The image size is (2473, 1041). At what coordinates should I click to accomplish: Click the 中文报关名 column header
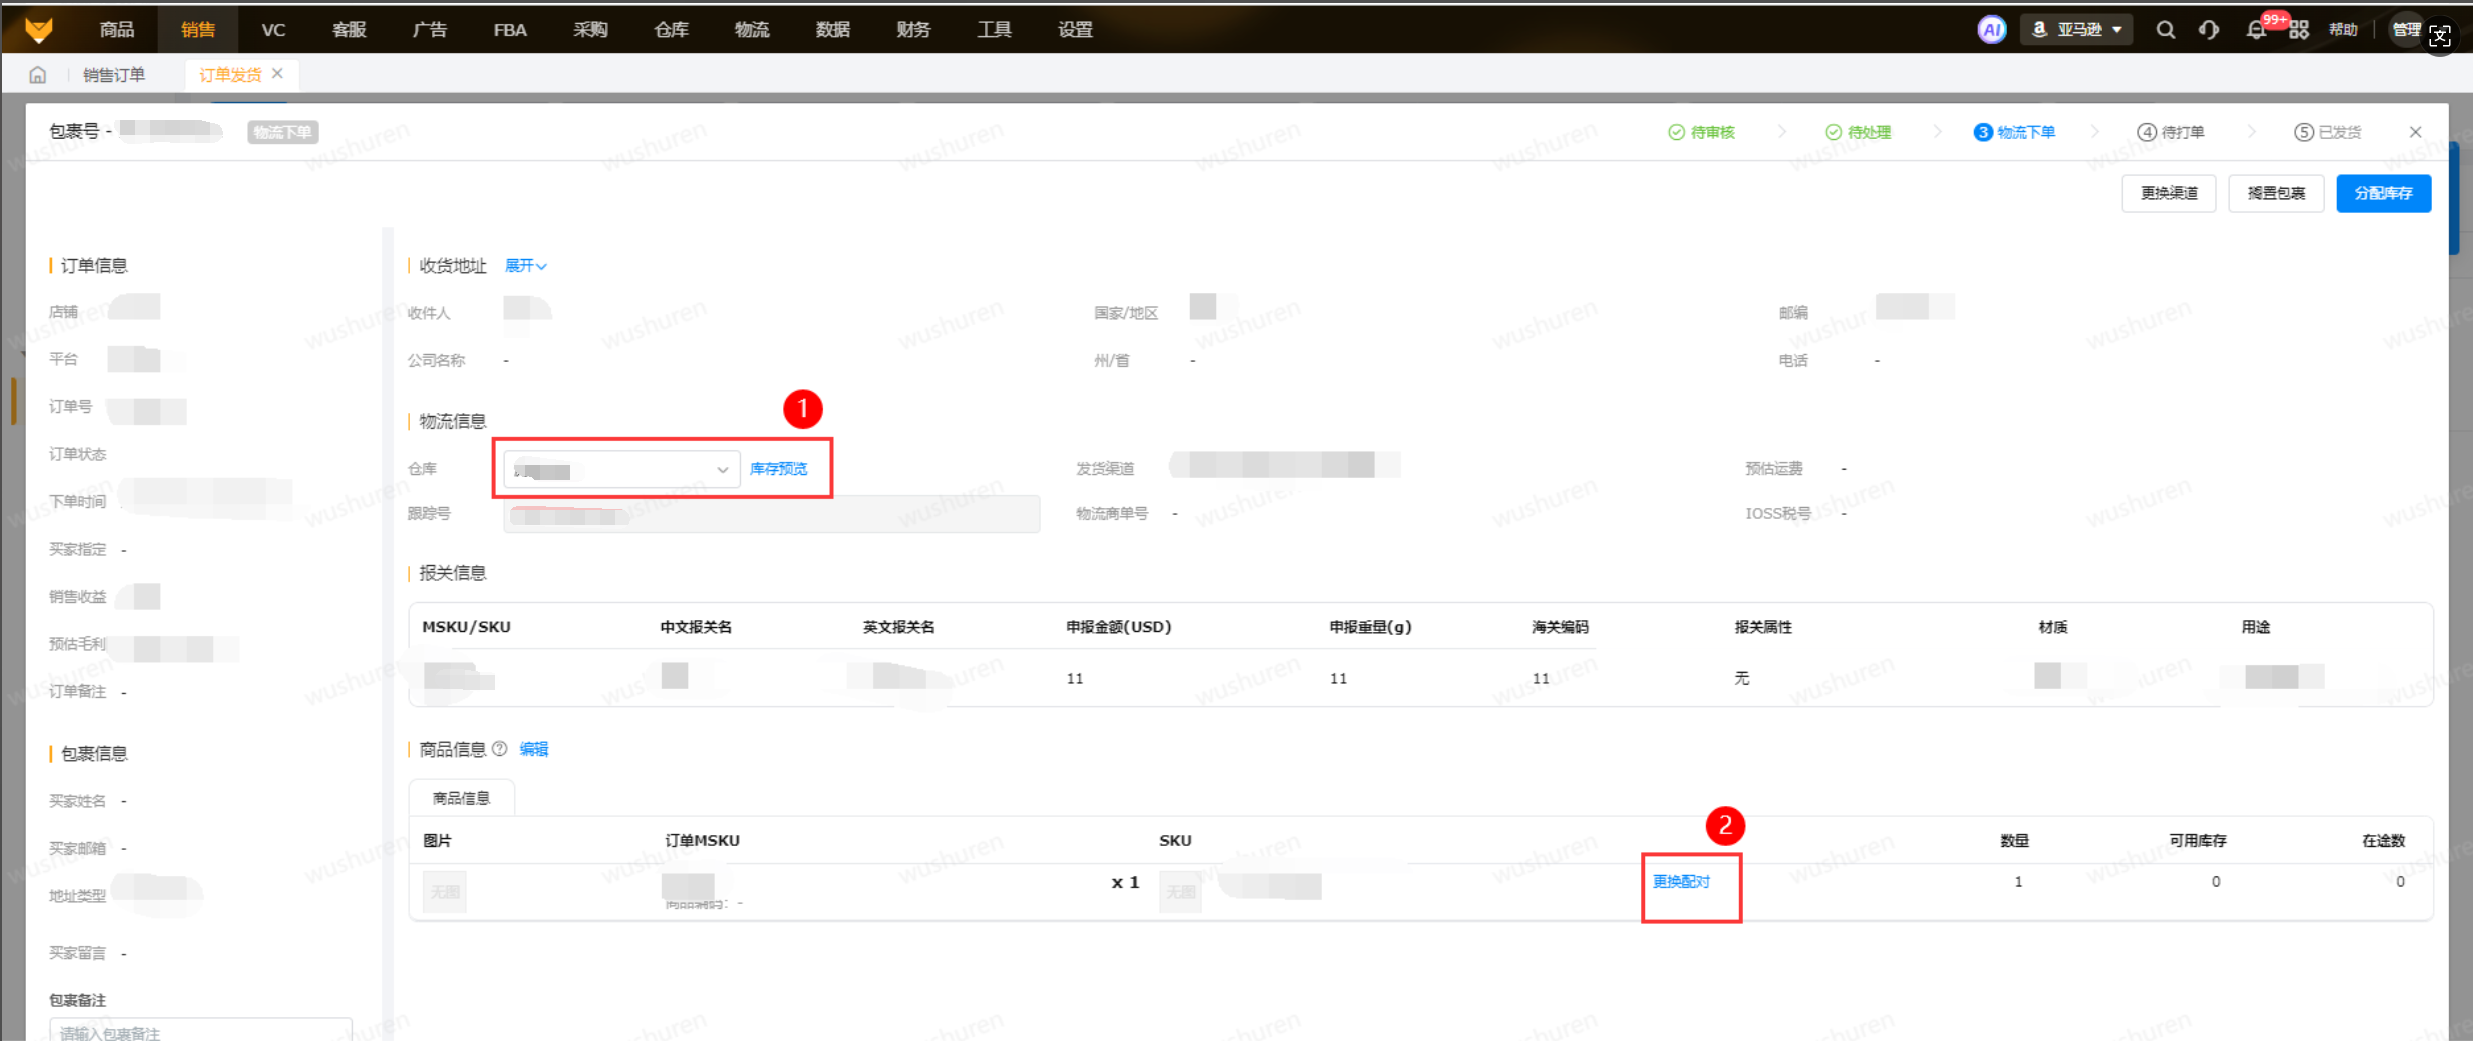coord(696,627)
